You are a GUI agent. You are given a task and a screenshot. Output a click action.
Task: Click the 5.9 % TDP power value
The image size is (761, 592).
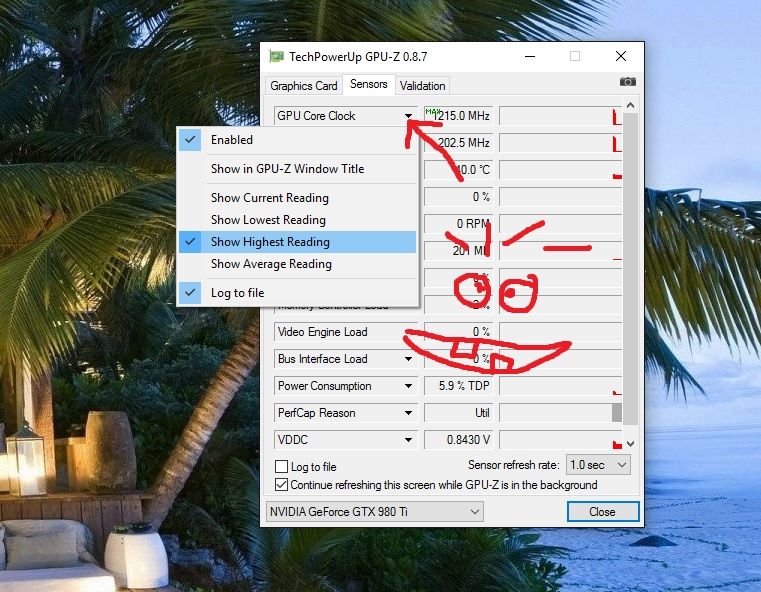tap(459, 386)
